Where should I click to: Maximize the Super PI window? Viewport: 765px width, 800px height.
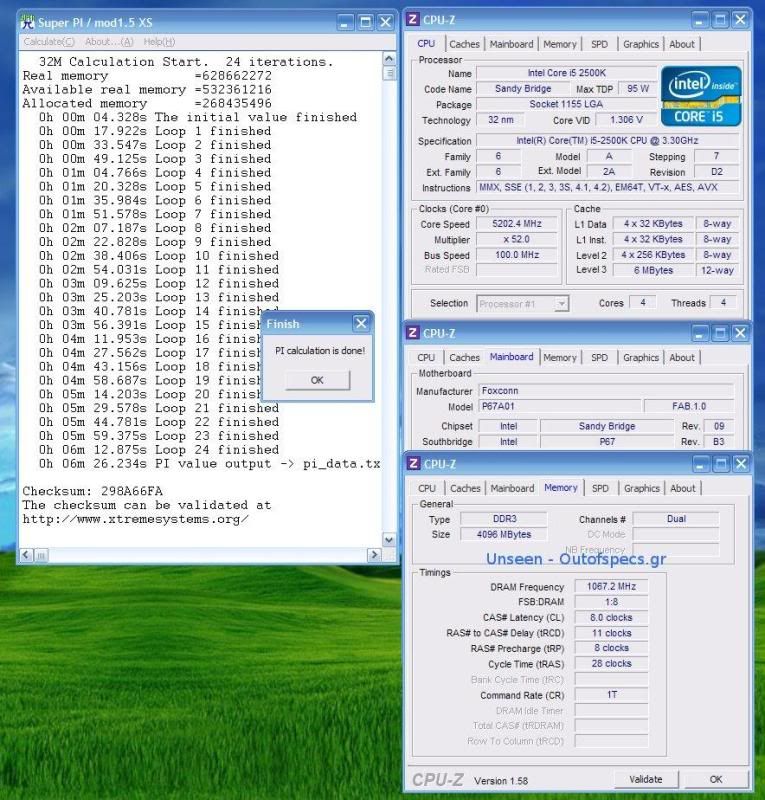[x=365, y=22]
